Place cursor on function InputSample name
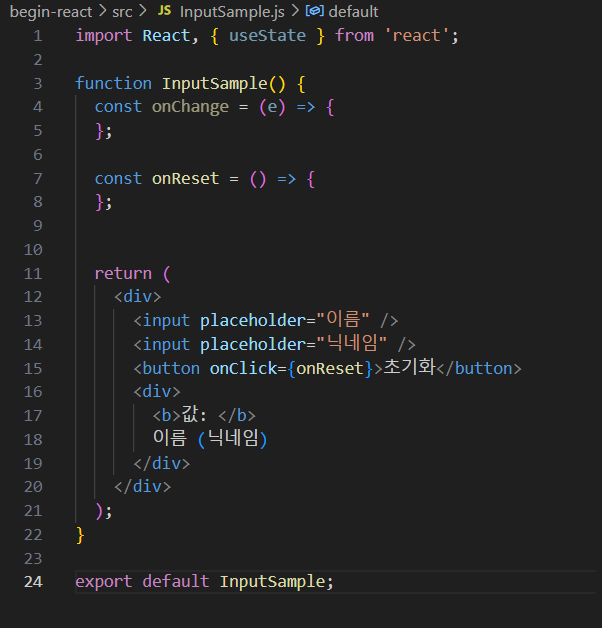This screenshot has width=602, height=628. click(214, 84)
